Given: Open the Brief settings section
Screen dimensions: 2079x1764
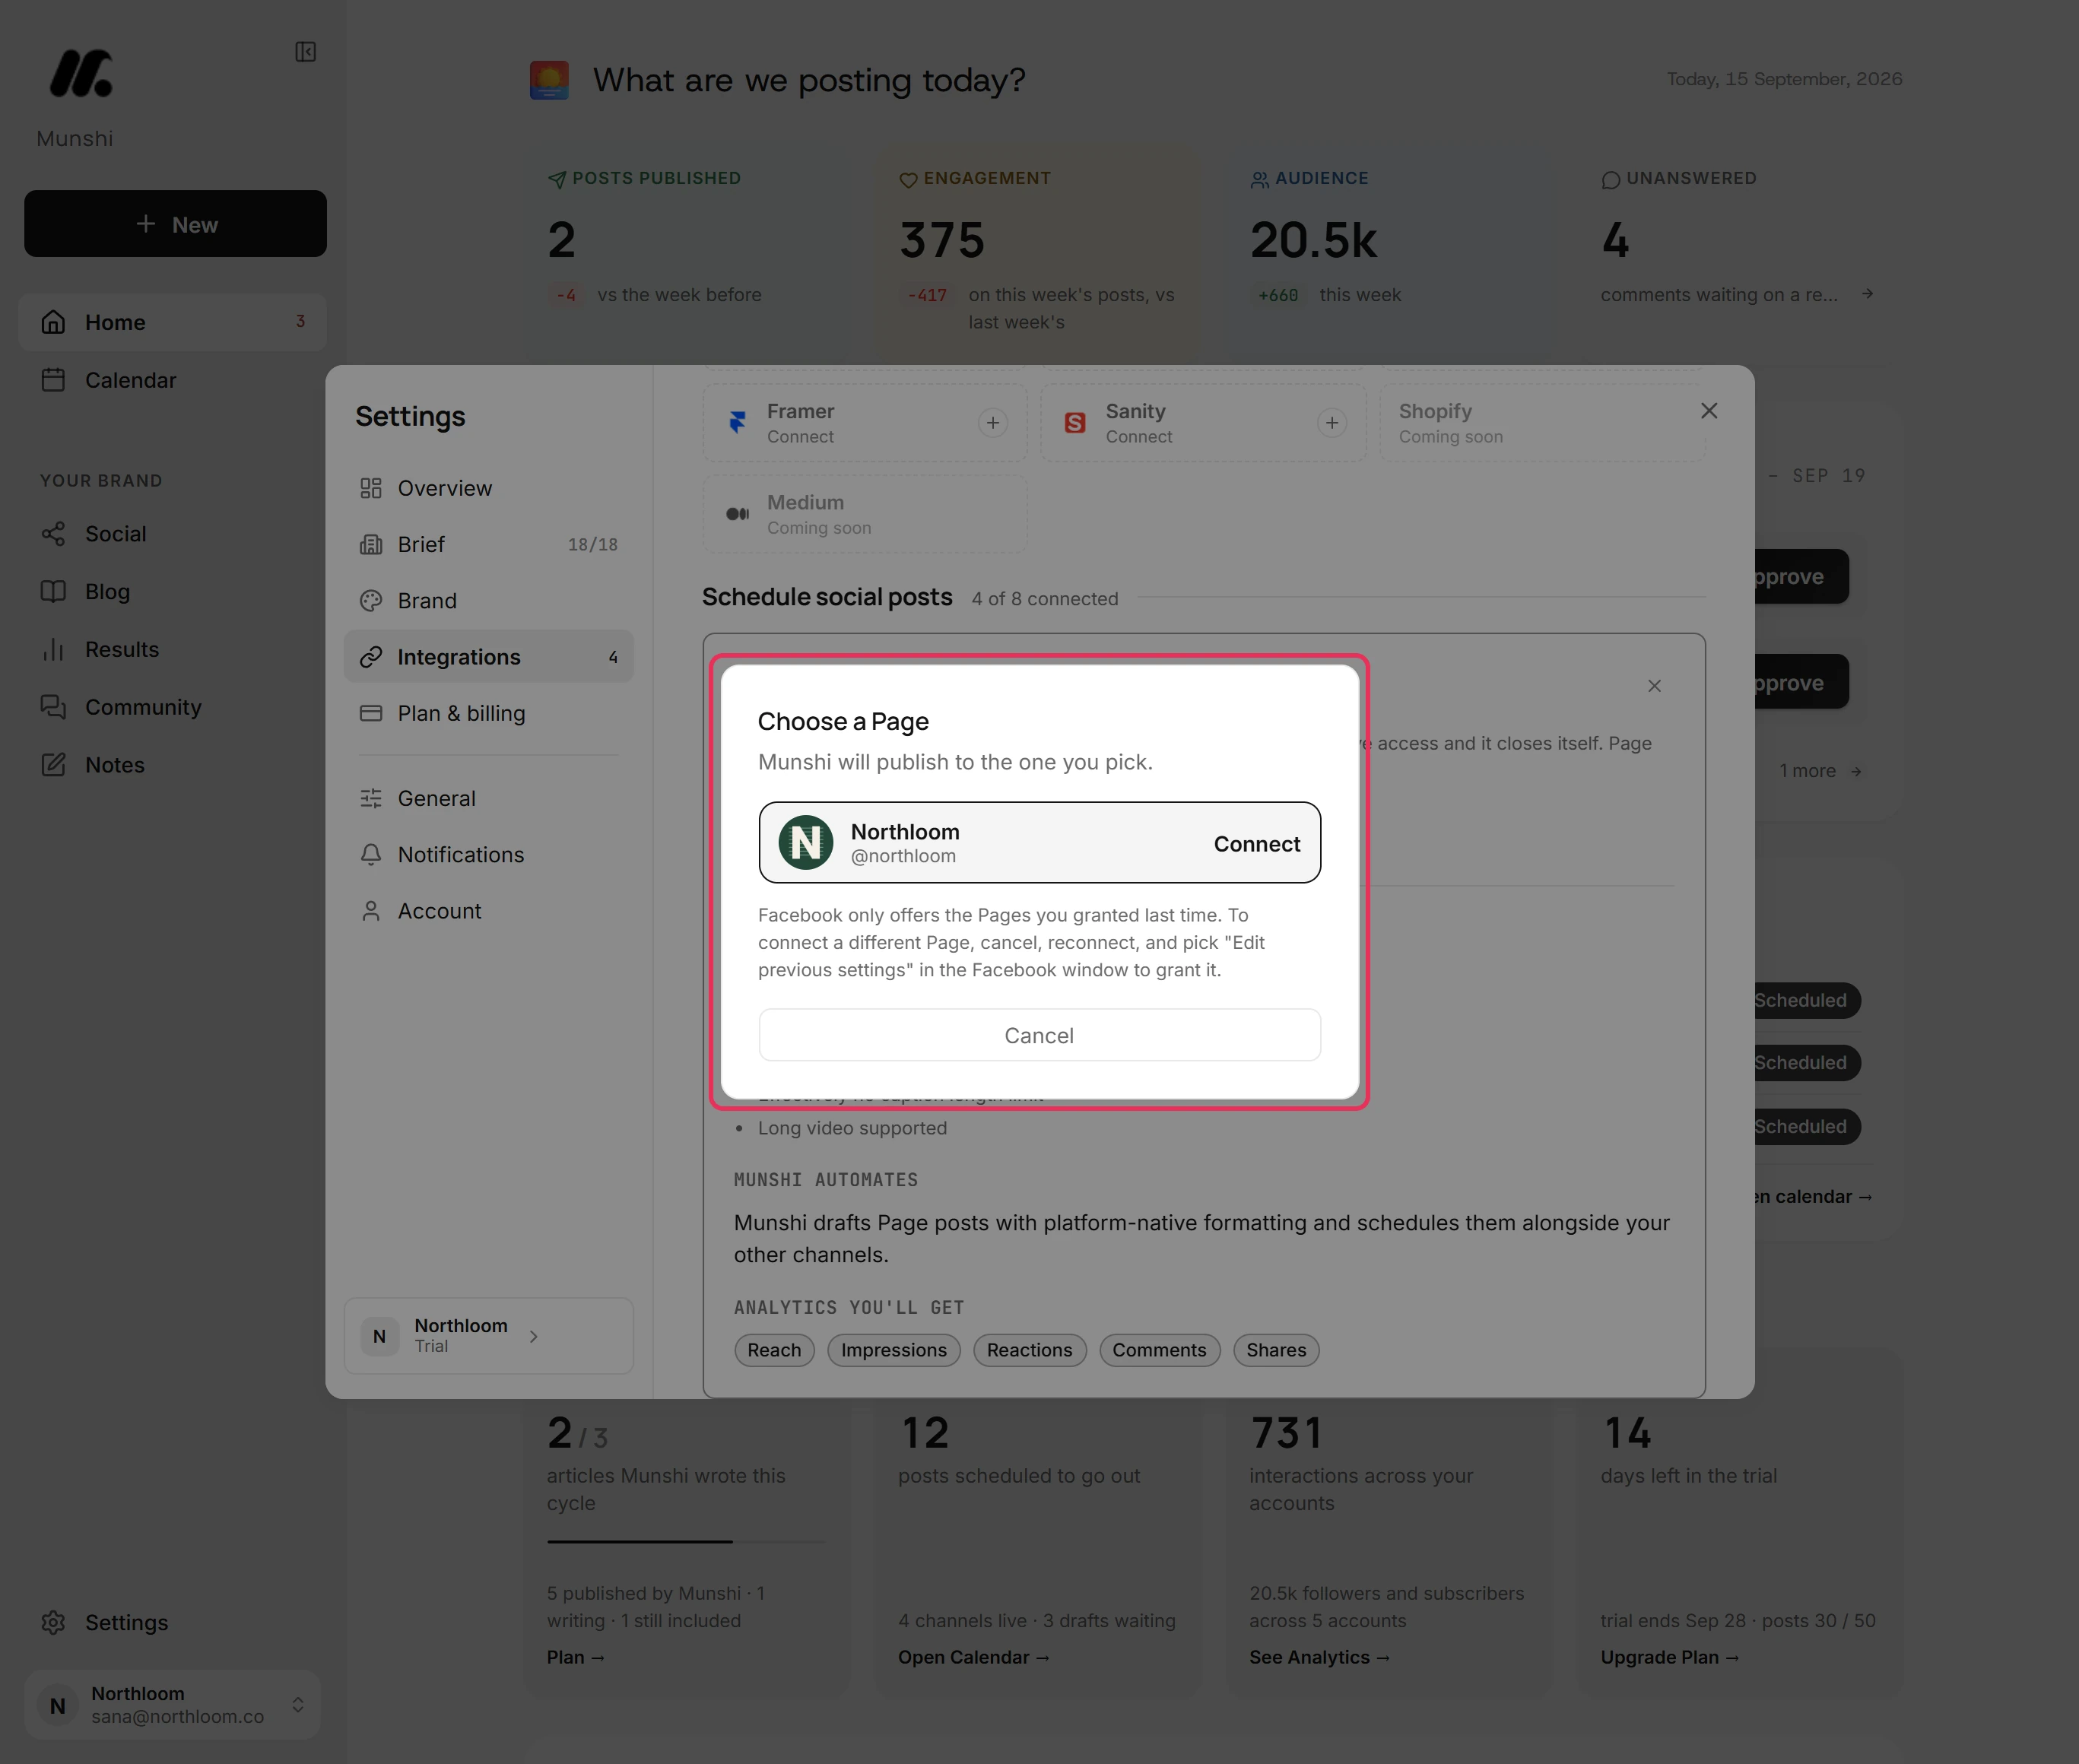Looking at the screenshot, I should coord(489,544).
